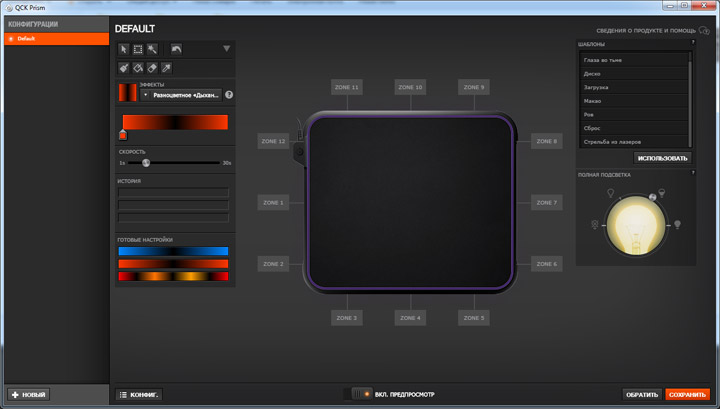This screenshot has height=409, width=720.
Task: Select ZONE 6 label
Action: click(546, 264)
